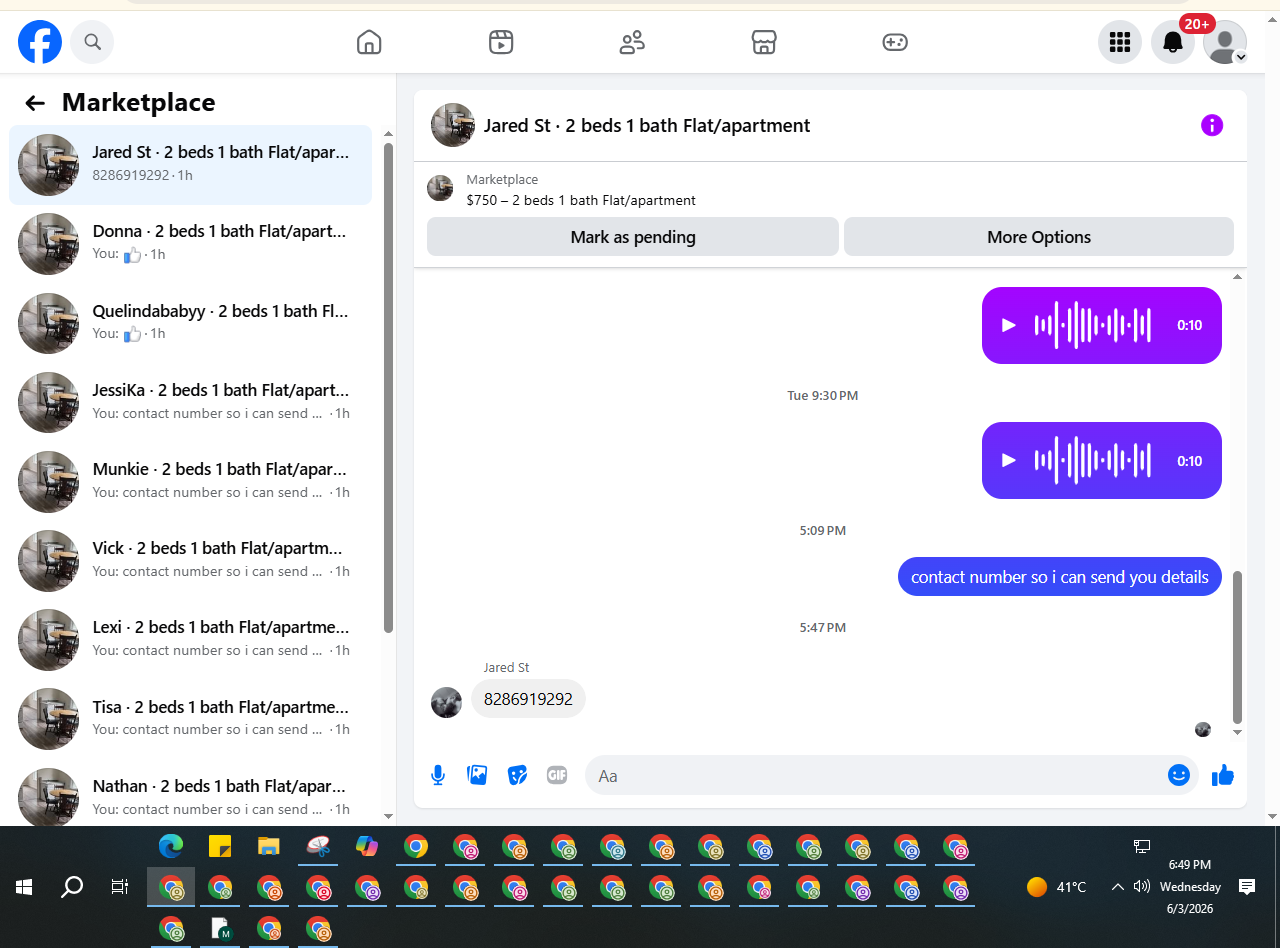This screenshot has width=1280, height=948.
Task: Go to the Facebook Home feed
Action: (369, 42)
